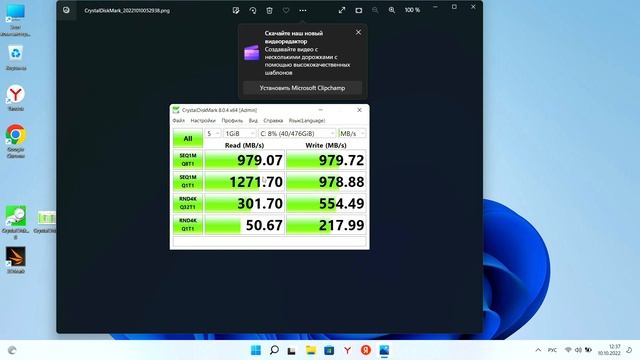Switch to the Photos app taskbar icon
This screenshot has height=360, width=640.
384,350
